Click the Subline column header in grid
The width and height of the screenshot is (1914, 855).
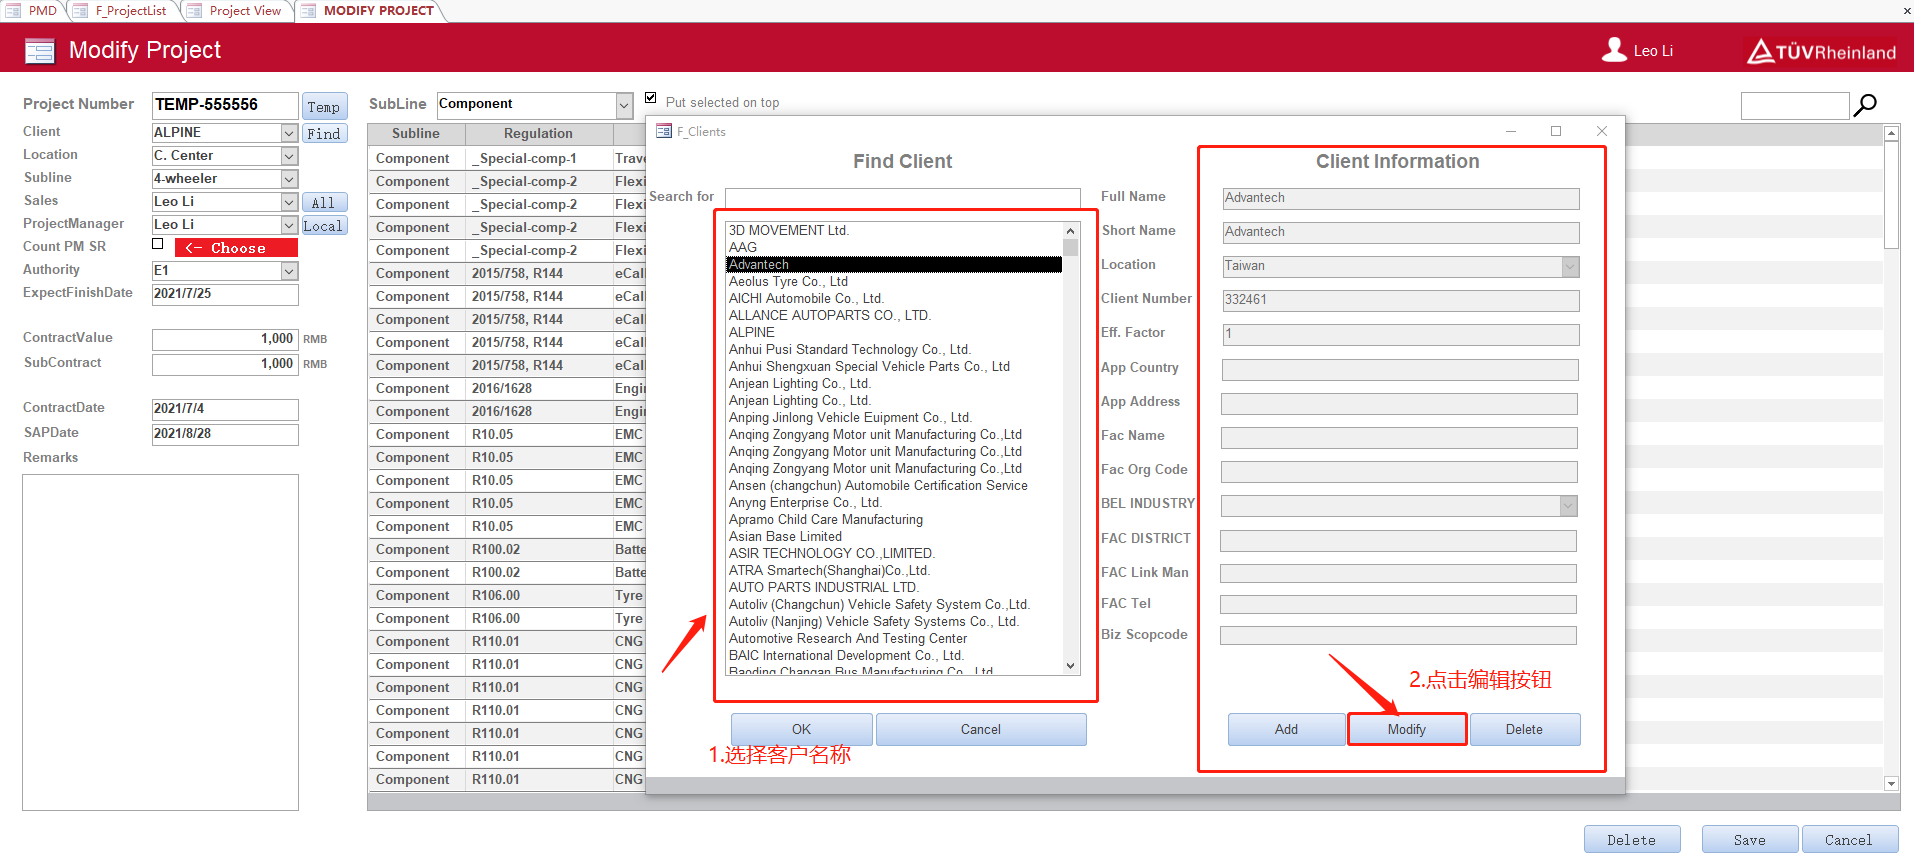[416, 134]
